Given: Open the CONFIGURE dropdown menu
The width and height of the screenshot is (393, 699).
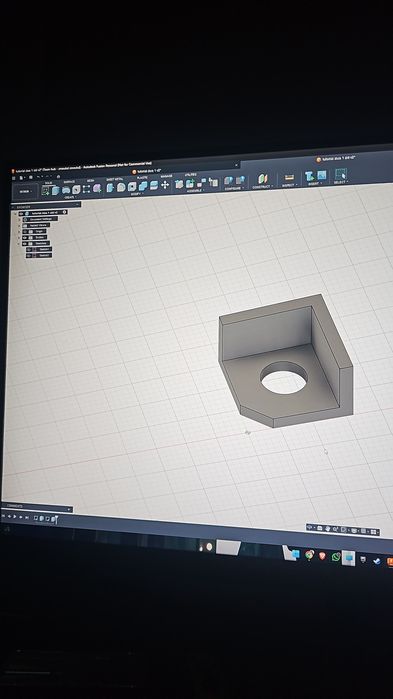Looking at the screenshot, I should pyautogui.click(x=234, y=188).
